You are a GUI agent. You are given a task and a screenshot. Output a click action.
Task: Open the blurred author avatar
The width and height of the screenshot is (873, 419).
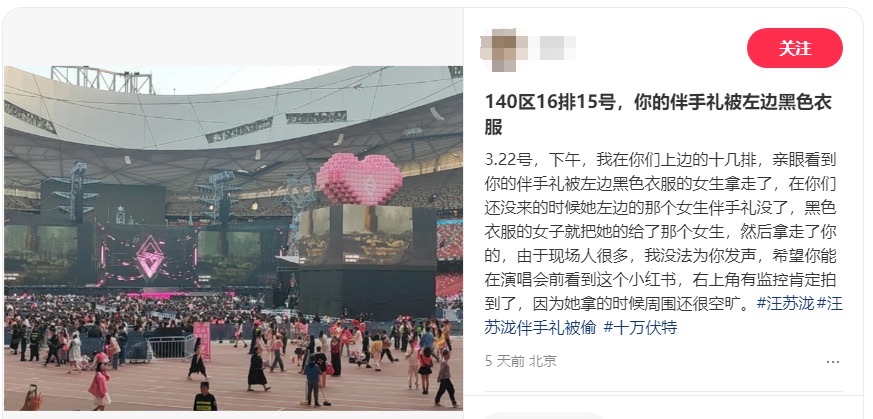(x=503, y=50)
